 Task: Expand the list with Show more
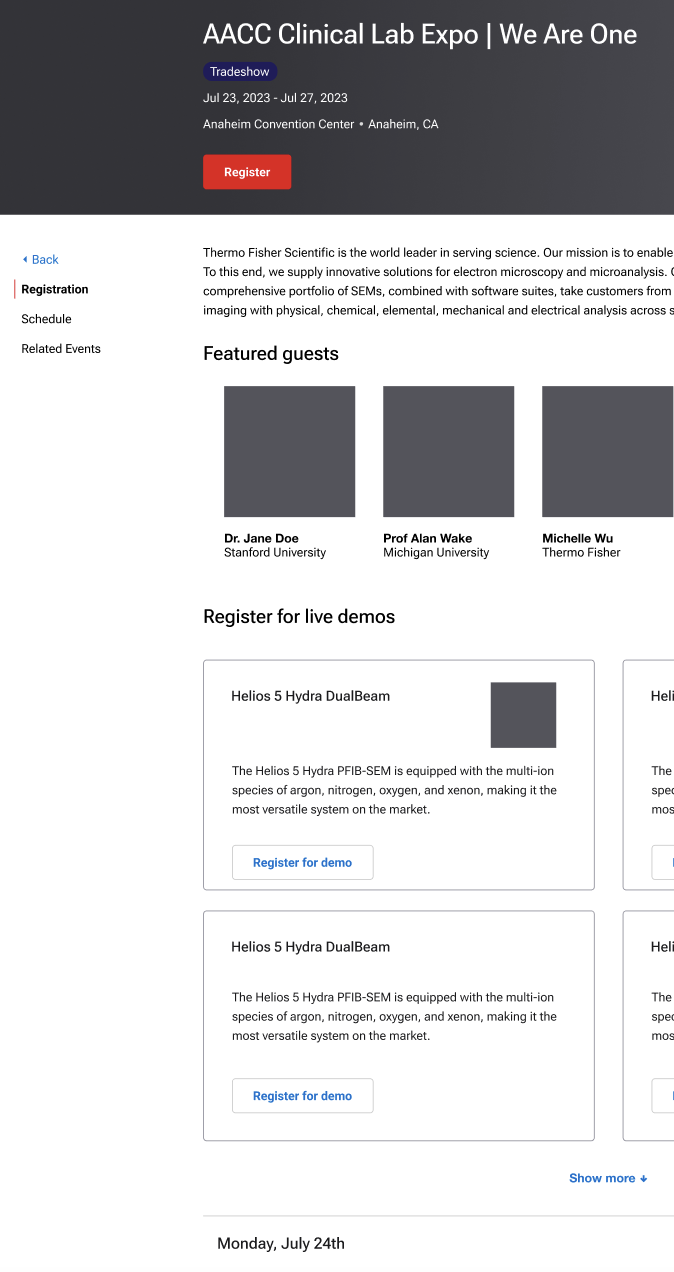pyautogui.click(x=608, y=1178)
